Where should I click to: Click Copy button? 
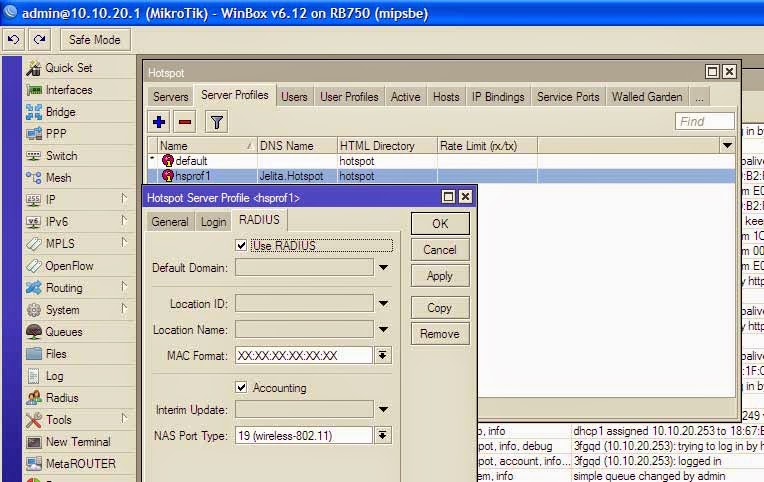(440, 308)
